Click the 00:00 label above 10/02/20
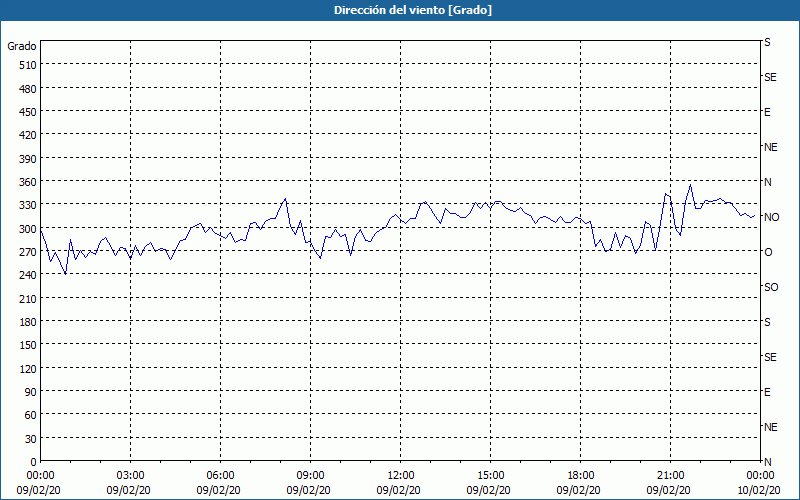The width and height of the screenshot is (800, 500). coord(760,476)
